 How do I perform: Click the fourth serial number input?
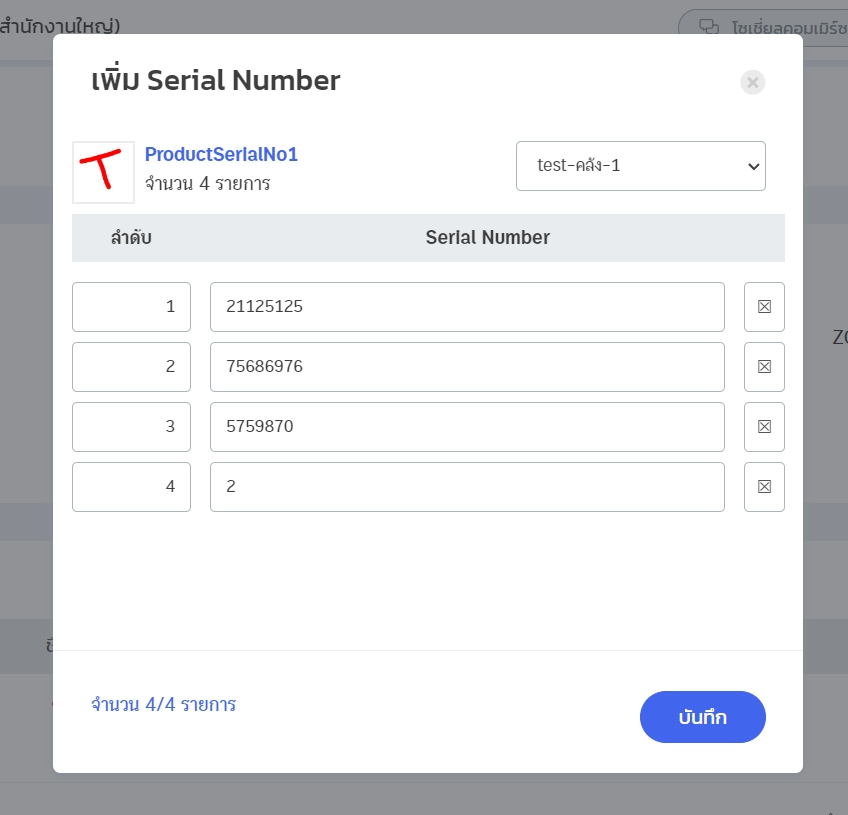click(467, 487)
